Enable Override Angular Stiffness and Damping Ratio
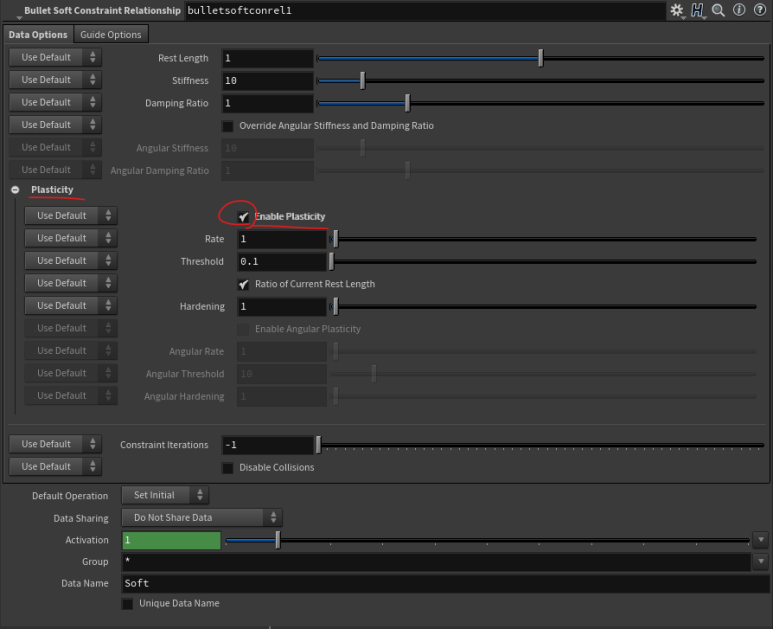This screenshot has height=629, width=773. [227, 126]
